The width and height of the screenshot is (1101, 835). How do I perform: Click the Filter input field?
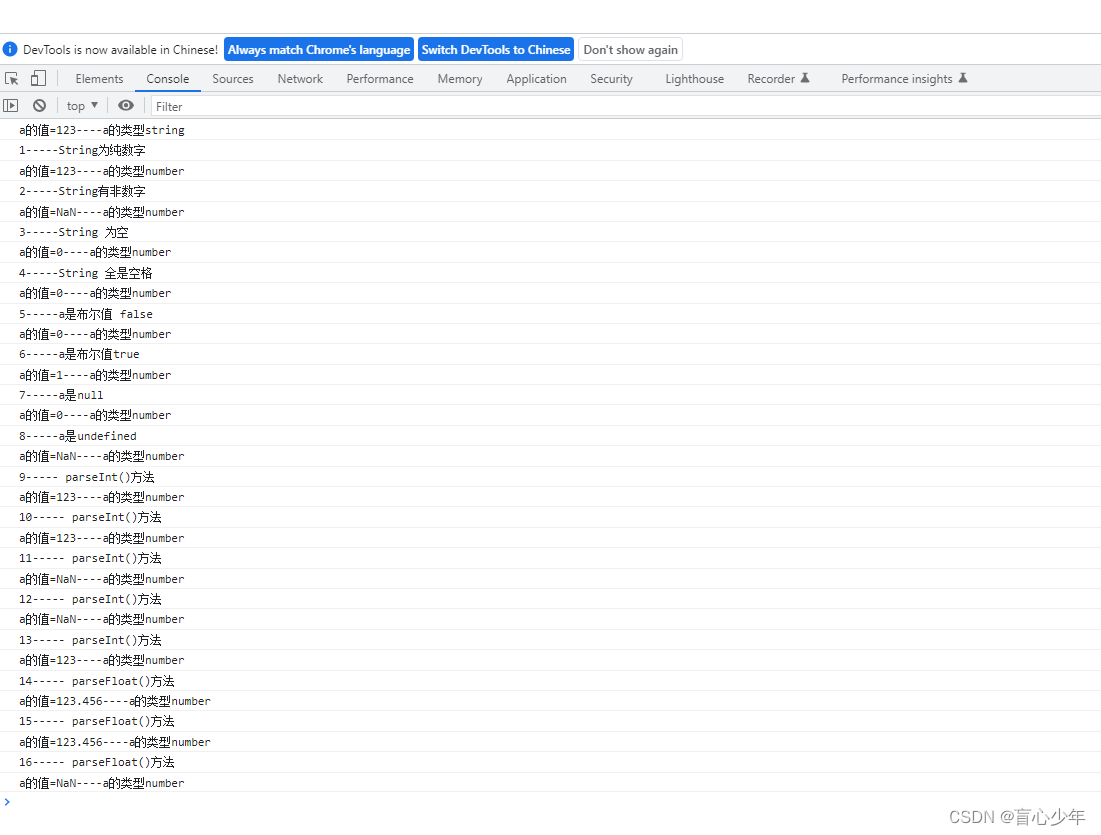tap(625, 106)
